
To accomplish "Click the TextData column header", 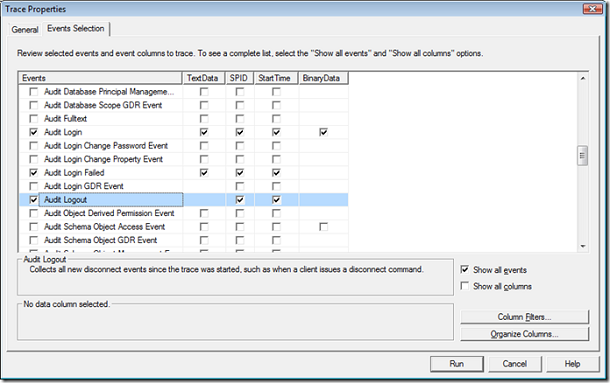I will (204, 78).
